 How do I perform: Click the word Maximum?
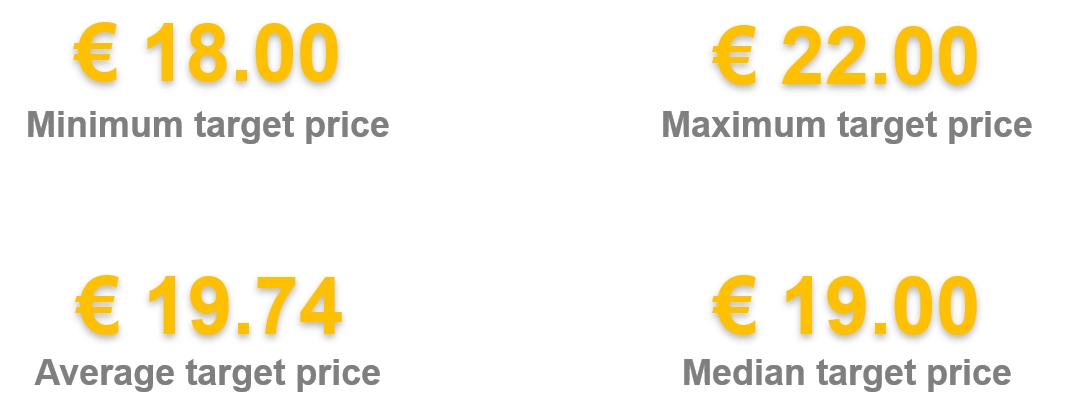tap(744, 125)
